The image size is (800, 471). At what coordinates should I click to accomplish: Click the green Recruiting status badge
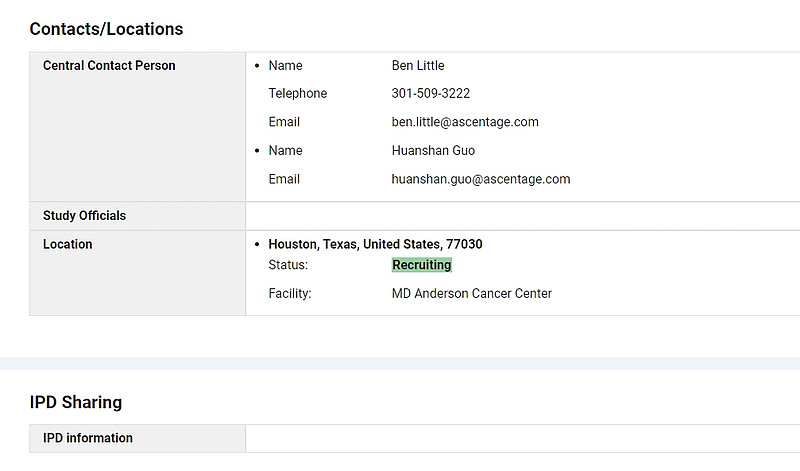pyautogui.click(x=421, y=265)
